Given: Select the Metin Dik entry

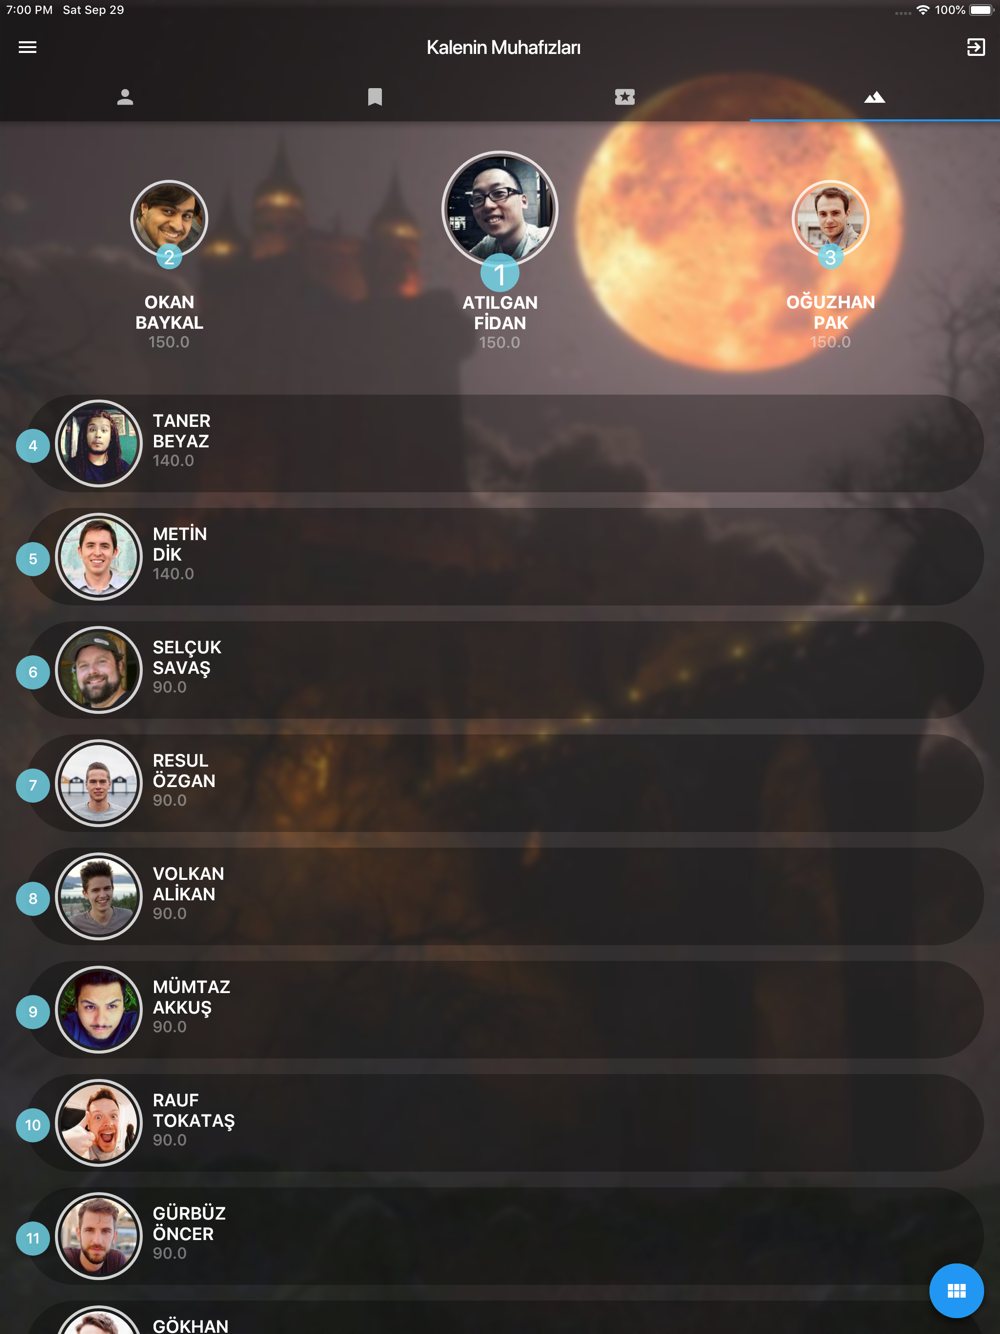Looking at the screenshot, I should pos(505,556).
